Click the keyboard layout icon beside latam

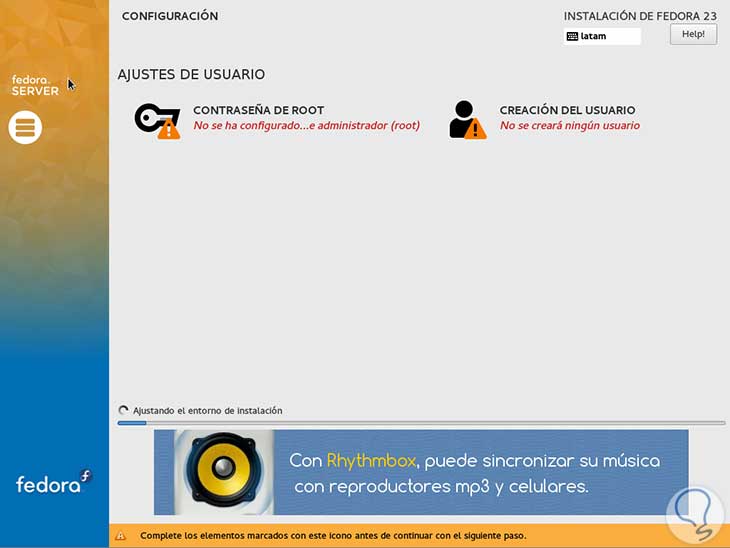pyautogui.click(x=572, y=36)
